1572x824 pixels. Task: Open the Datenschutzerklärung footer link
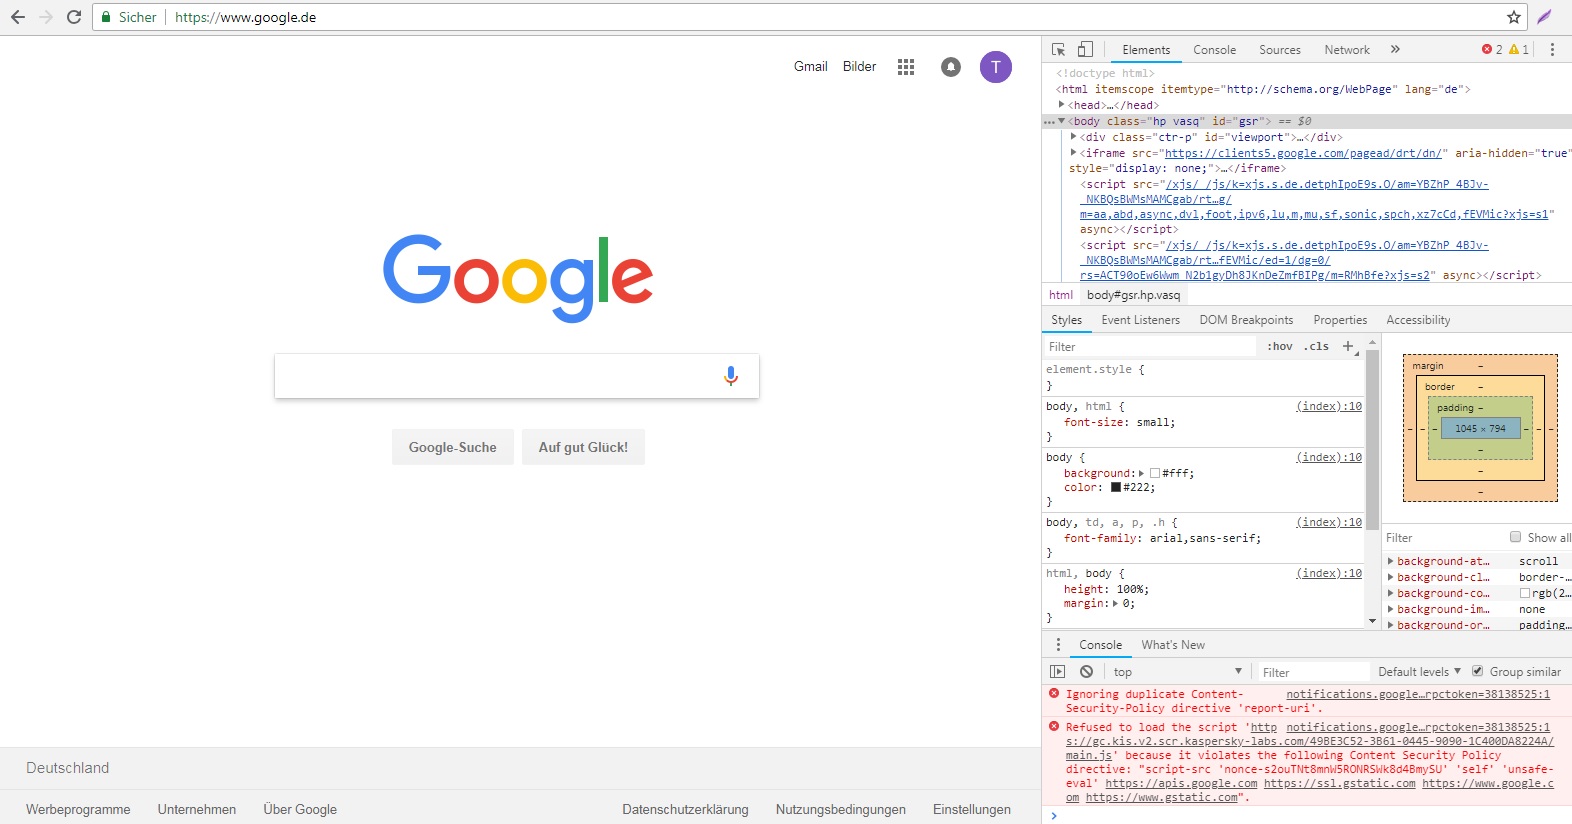(685, 809)
